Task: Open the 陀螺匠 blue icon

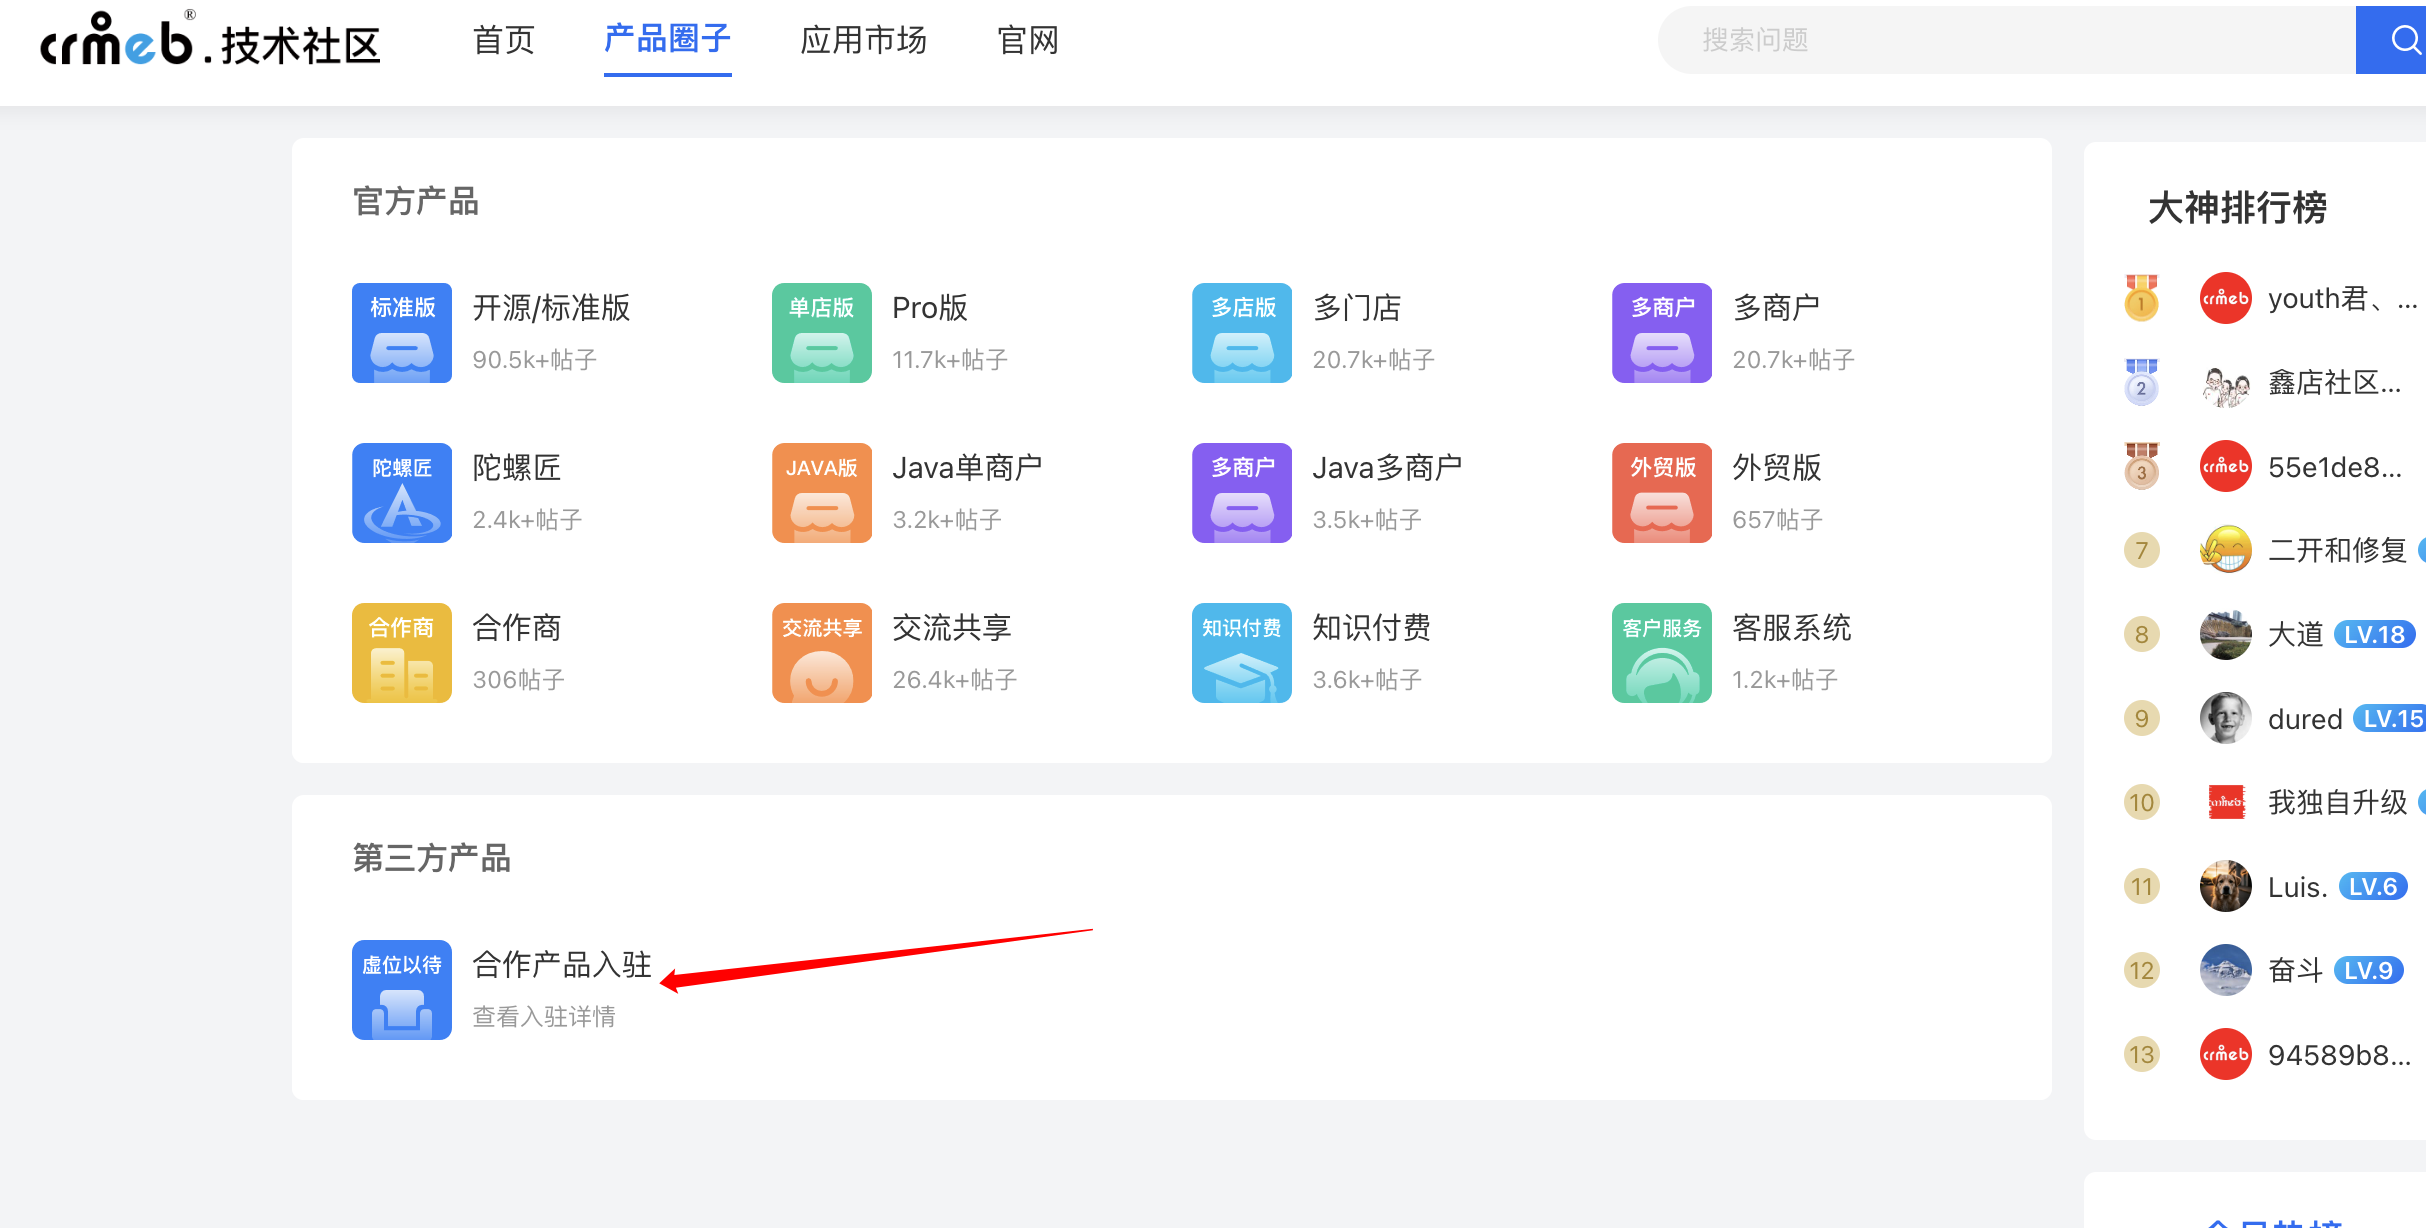Action: [x=402, y=493]
